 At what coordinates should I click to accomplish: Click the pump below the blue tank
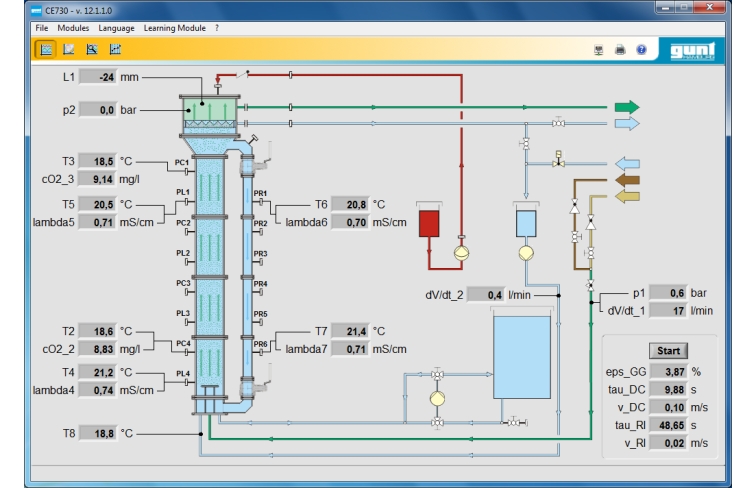525,252
